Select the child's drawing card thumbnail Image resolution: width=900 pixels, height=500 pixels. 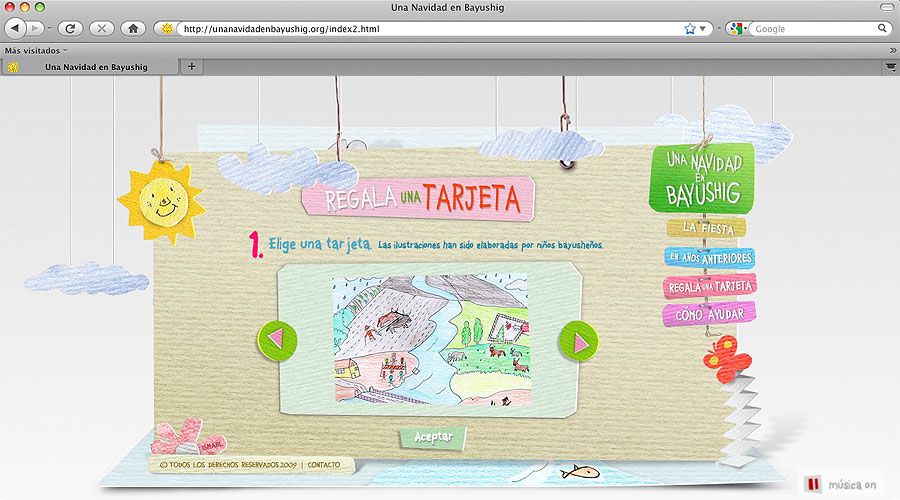[431, 340]
